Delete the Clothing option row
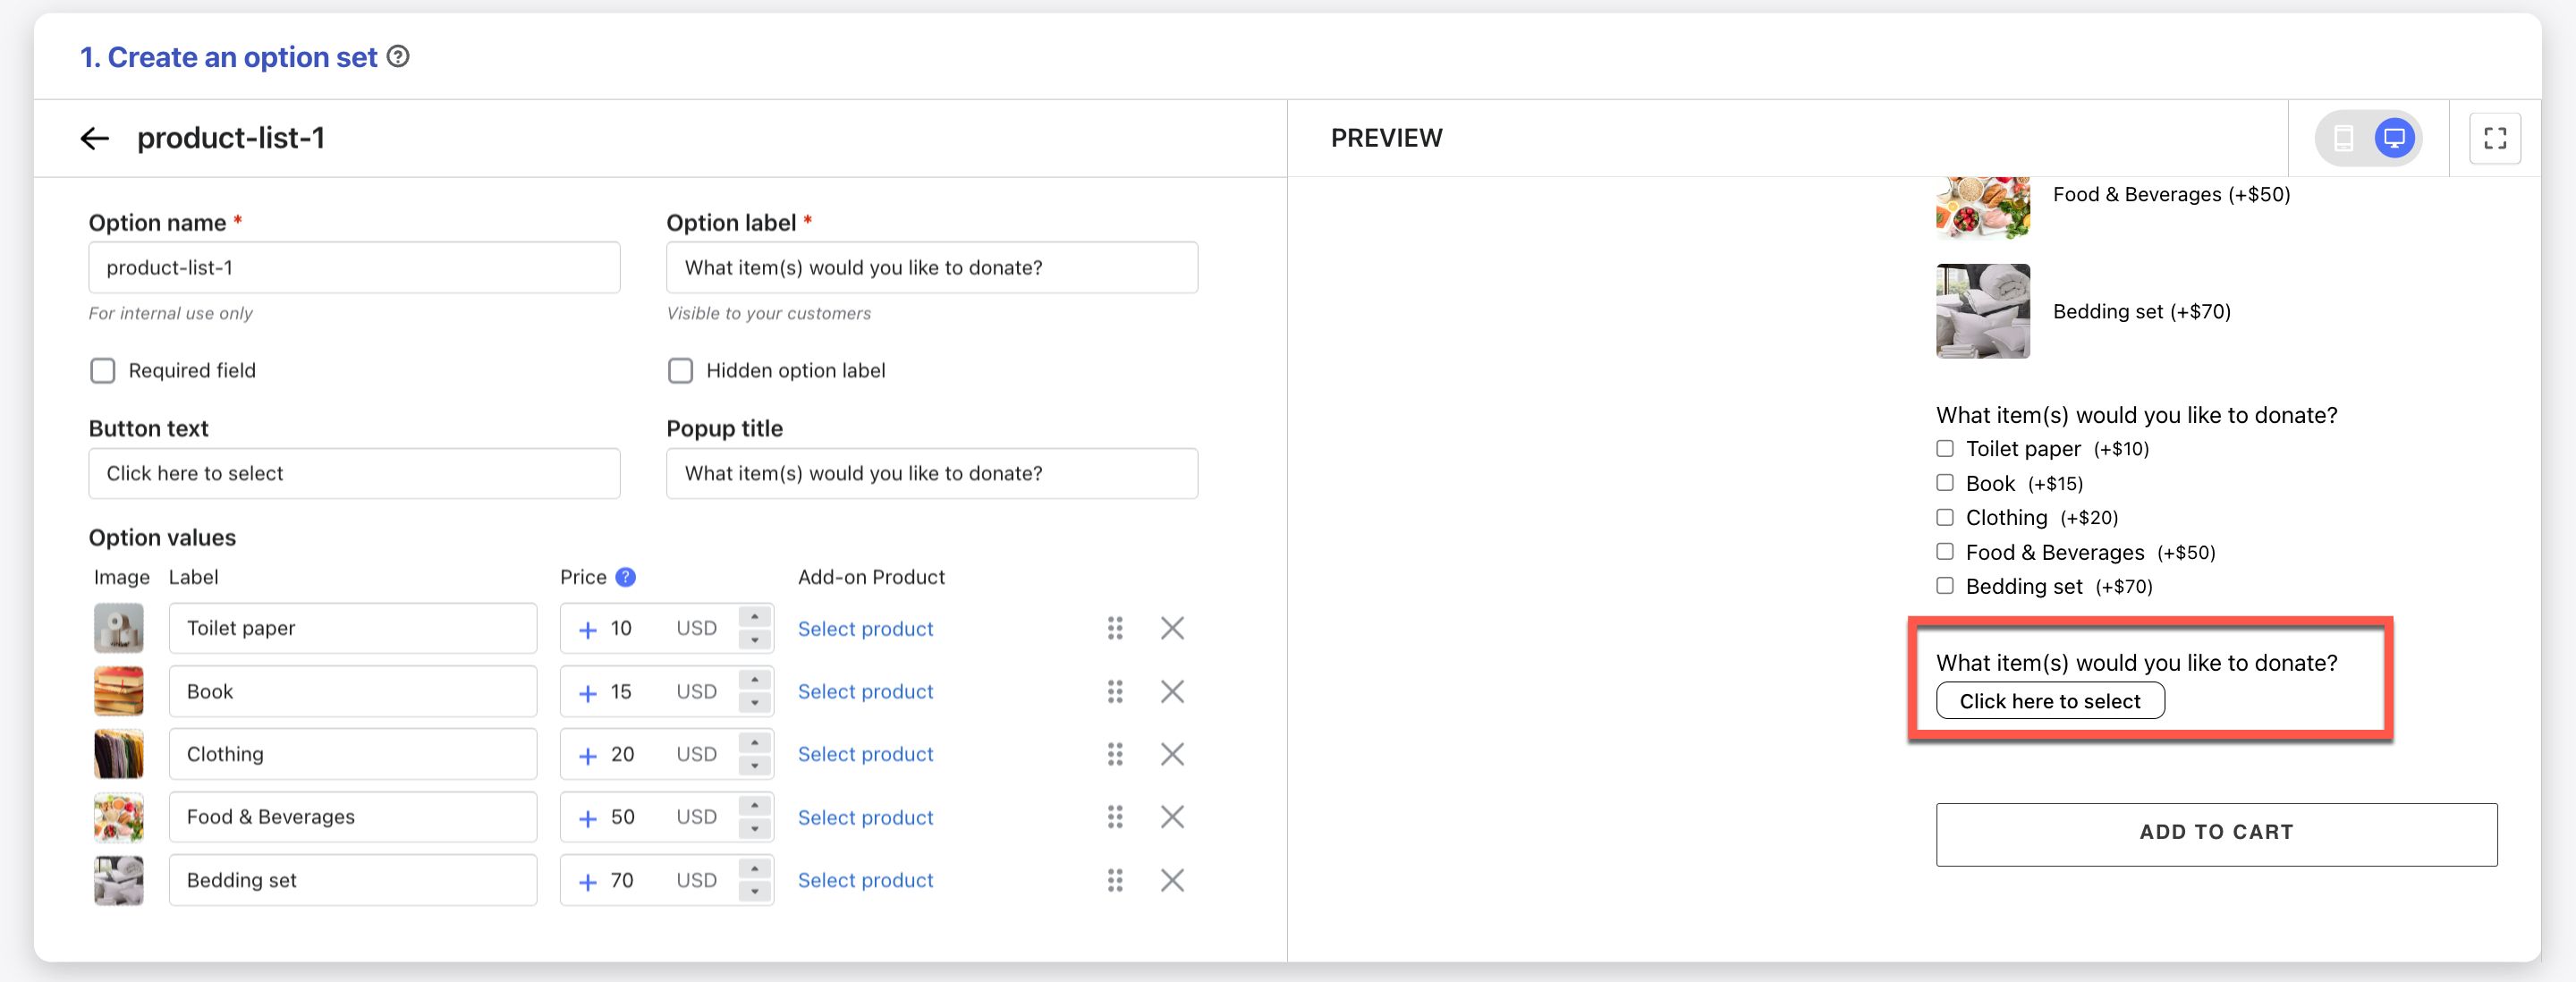This screenshot has height=982, width=2576. (1171, 754)
